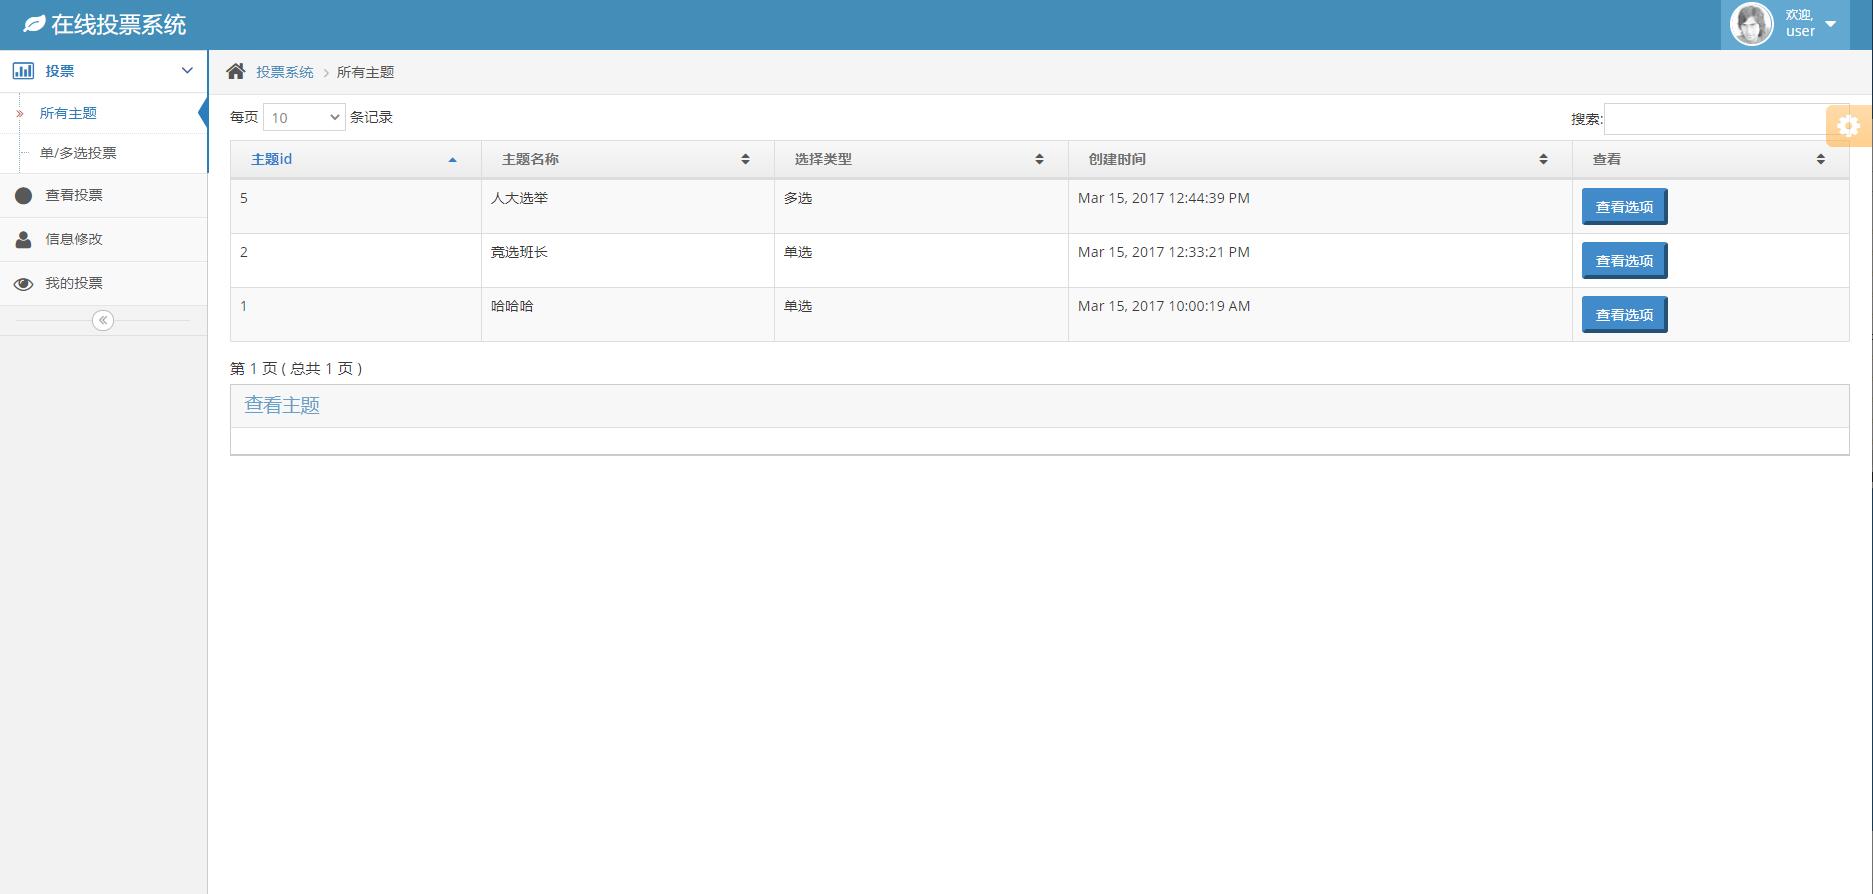This screenshot has height=894, width=1873.
Task: Click the person icon for 信息修改
Action: tap(23, 240)
